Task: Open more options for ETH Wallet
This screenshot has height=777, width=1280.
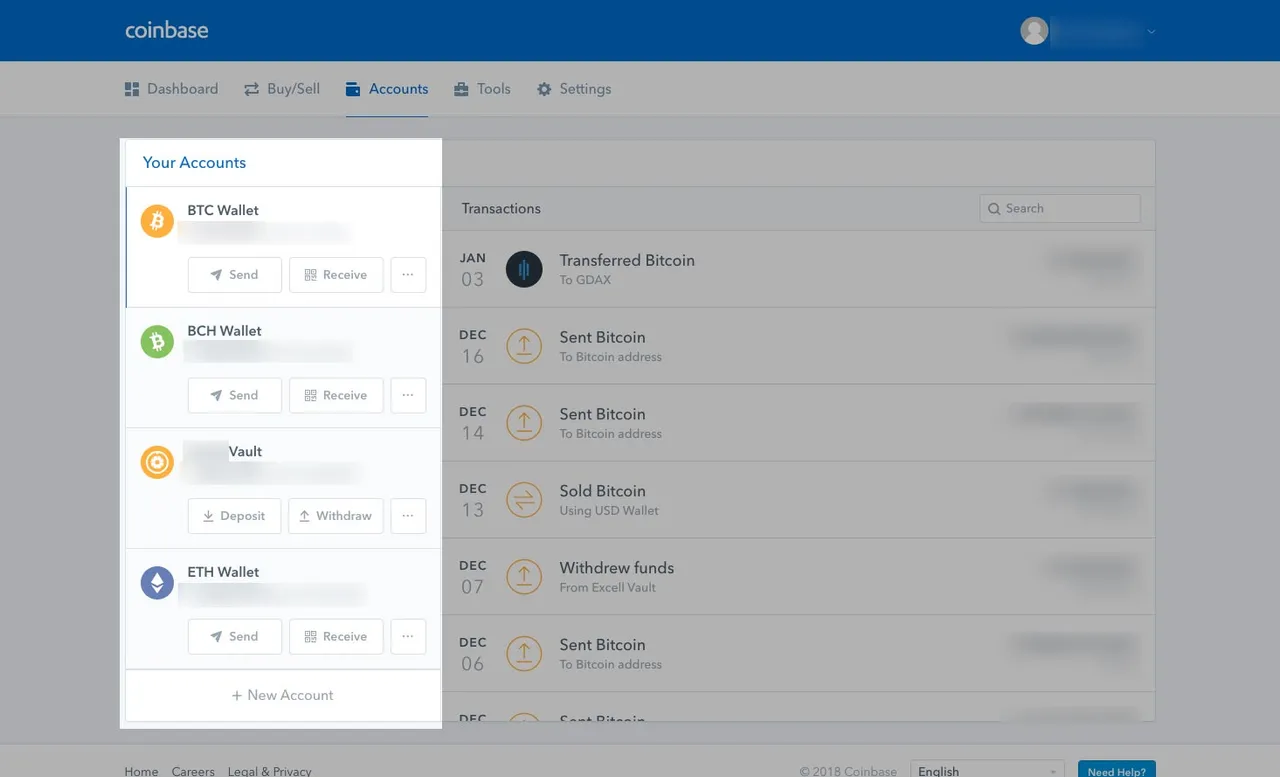Action: (x=408, y=637)
